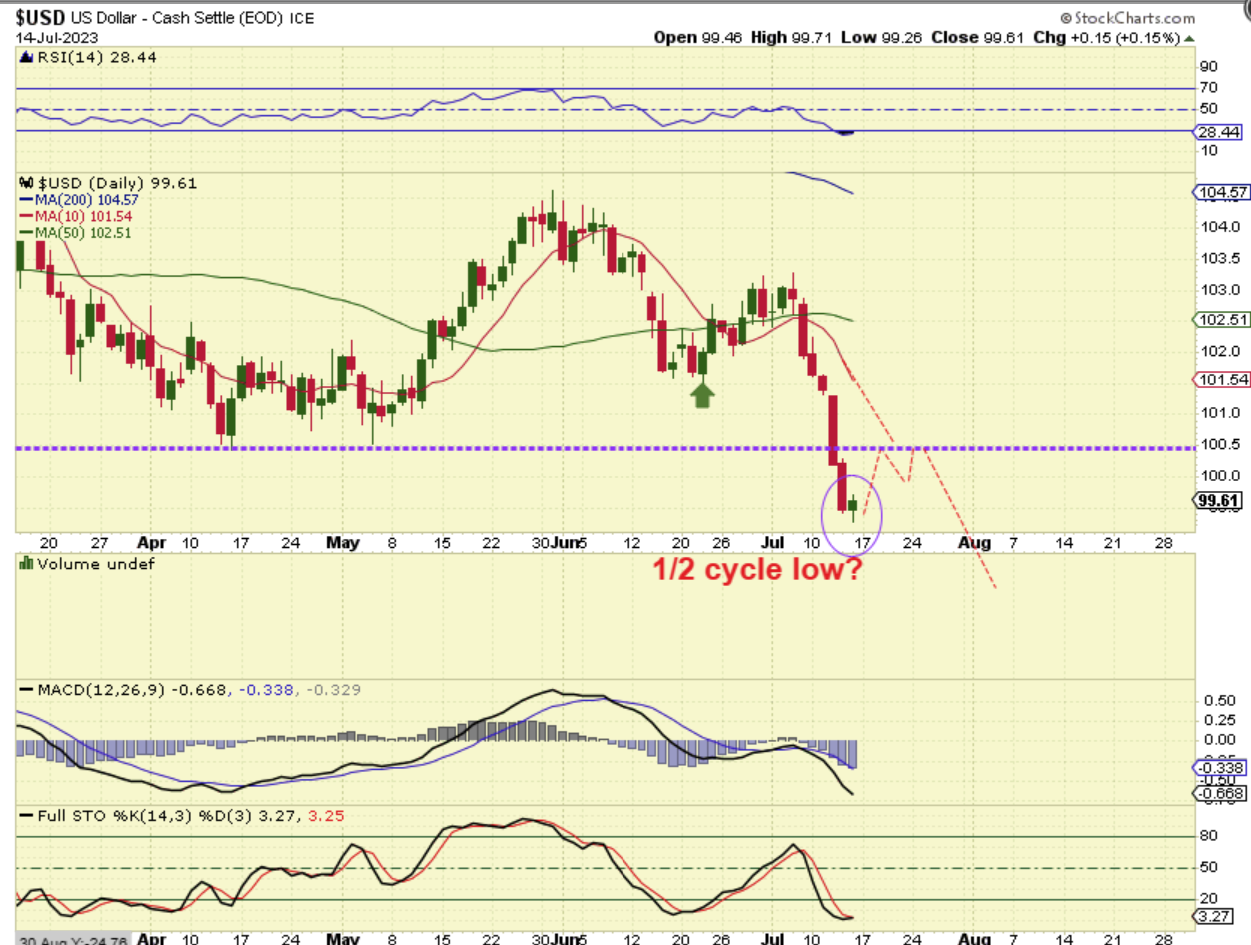Click the RSI(14) legend icon

tap(24, 58)
